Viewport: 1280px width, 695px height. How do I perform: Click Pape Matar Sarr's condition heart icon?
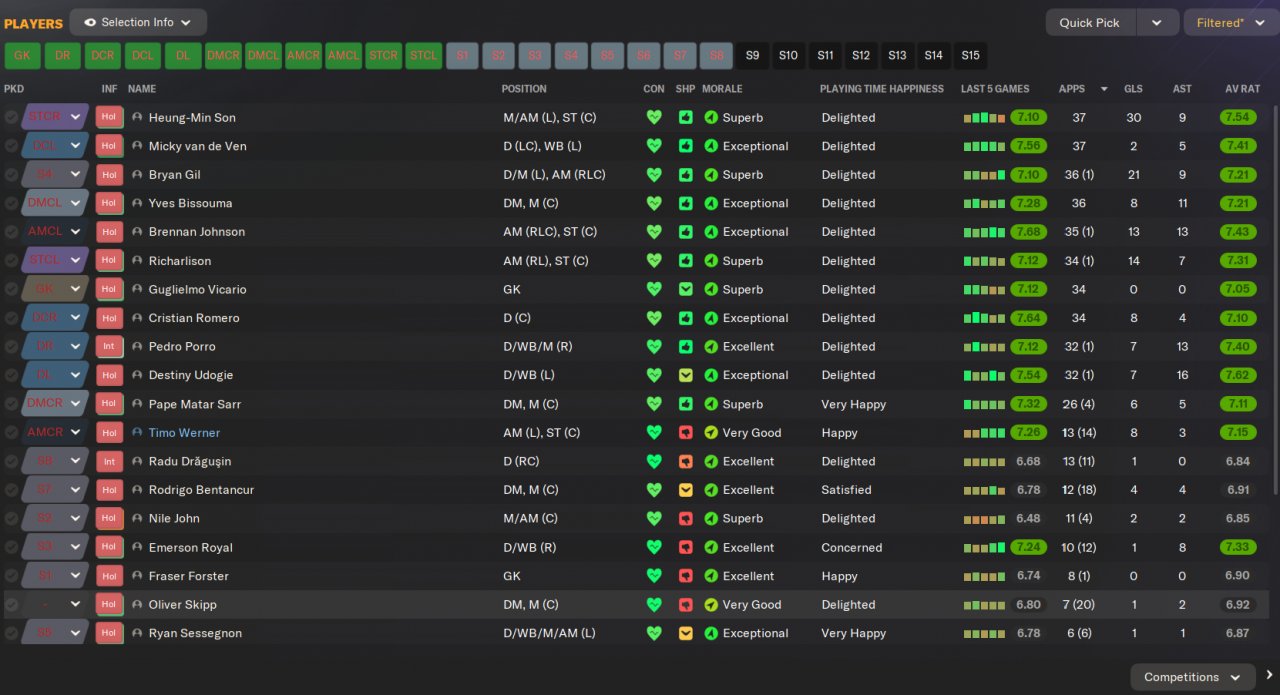pyautogui.click(x=654, y=404)
